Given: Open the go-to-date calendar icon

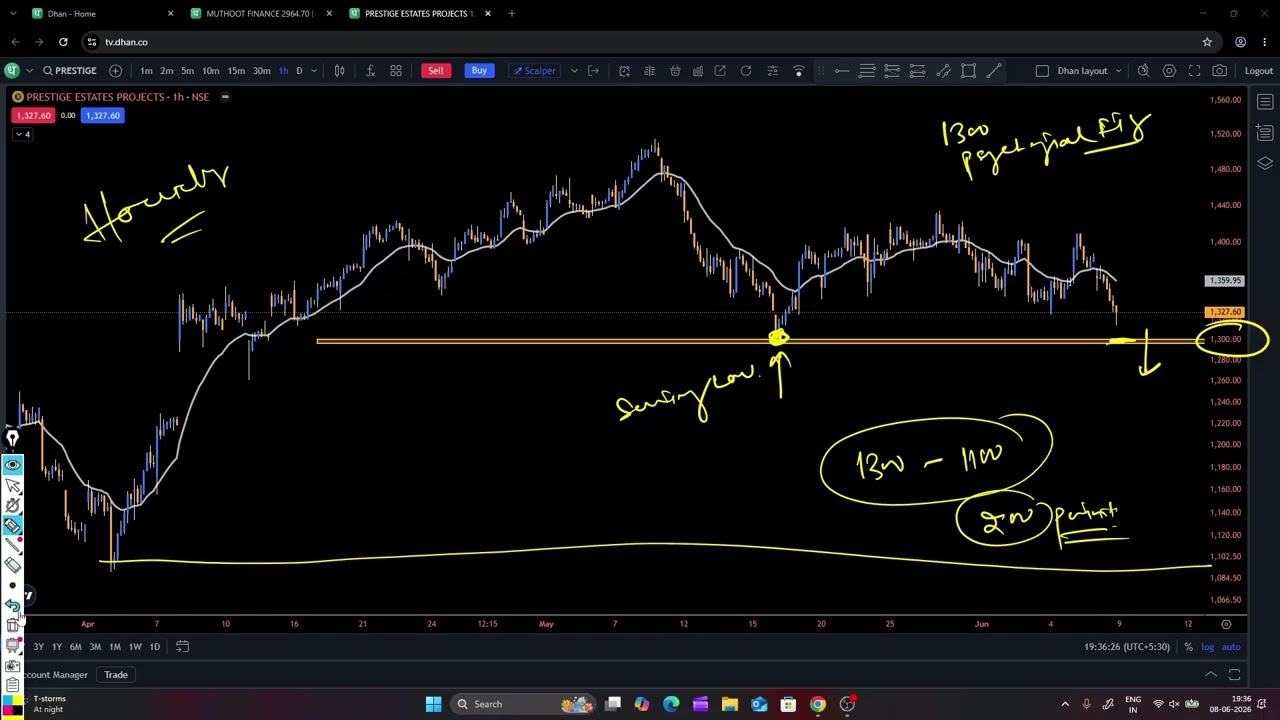Looking at the screenshot, I should coord(182,647).
